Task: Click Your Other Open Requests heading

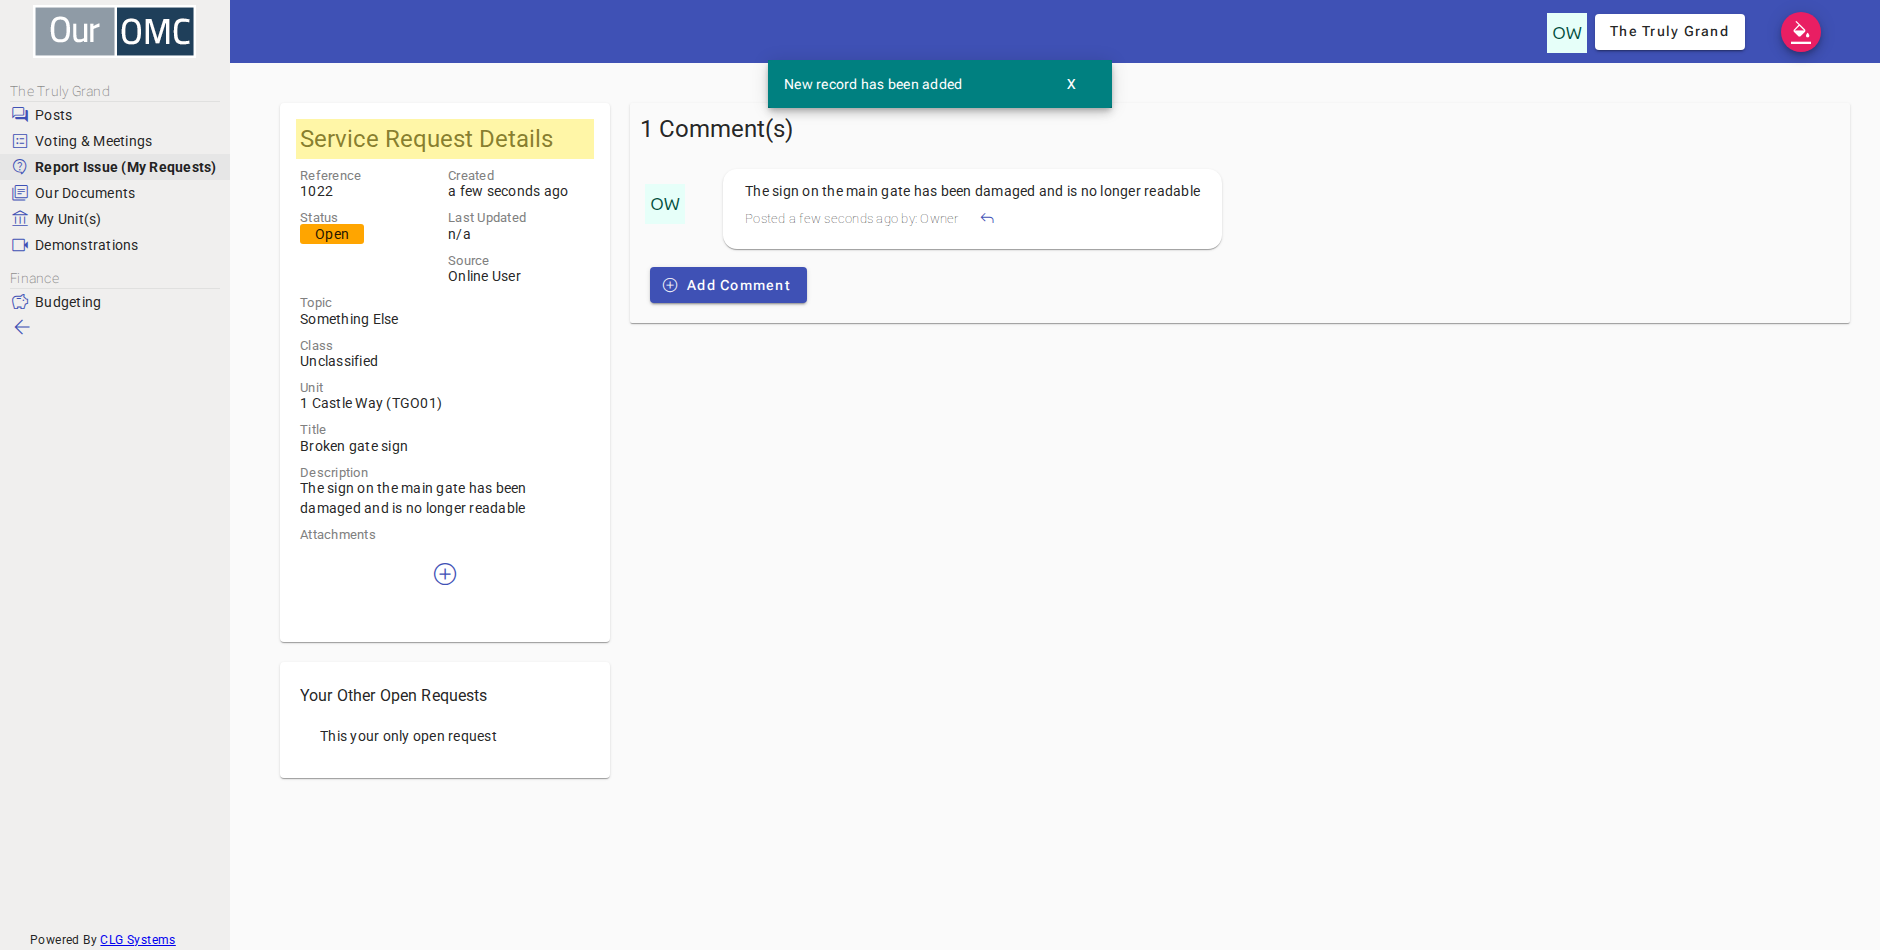Action: tap(393, 695)
